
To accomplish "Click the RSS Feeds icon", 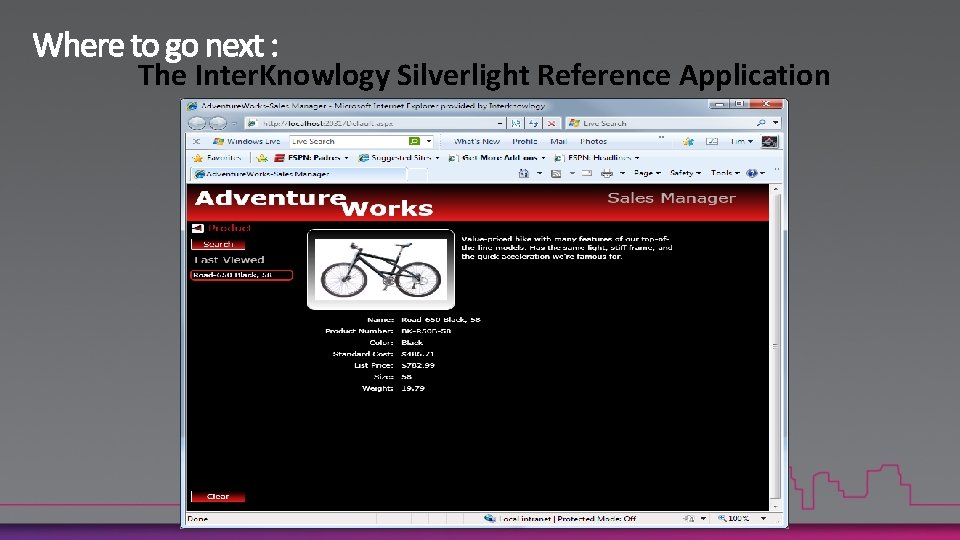I will click(556, 174).
